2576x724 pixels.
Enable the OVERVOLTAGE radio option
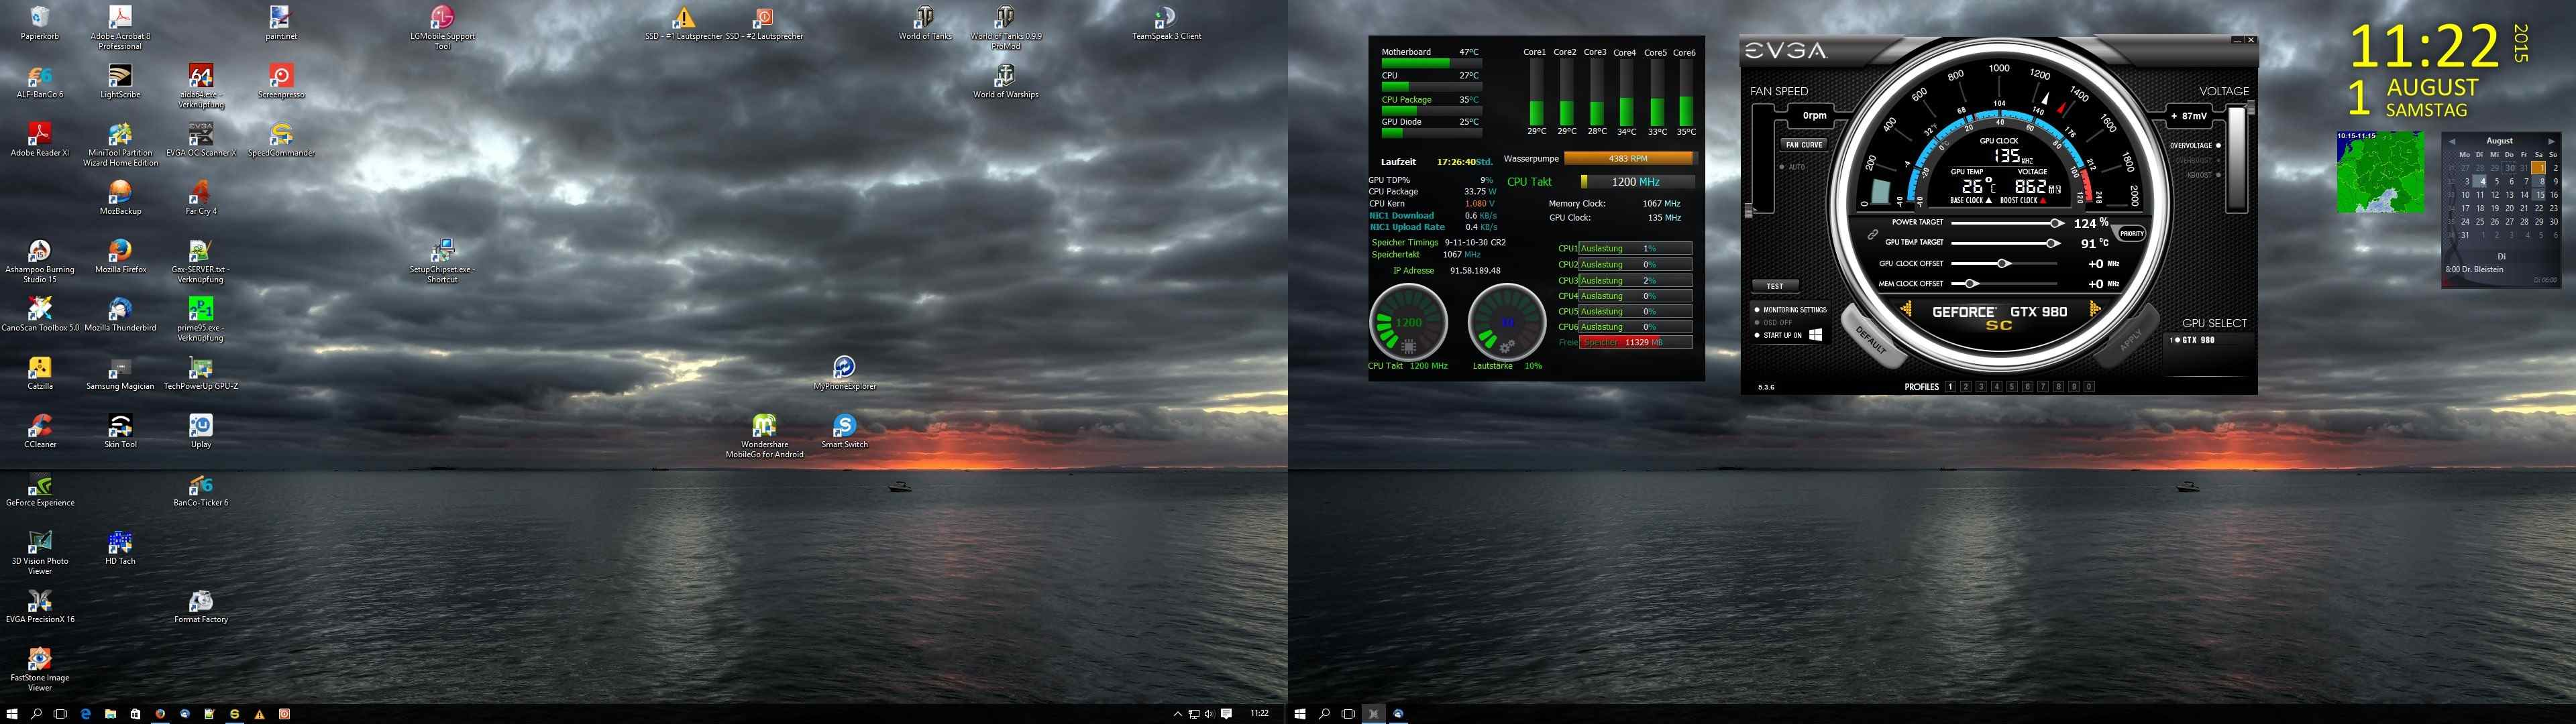(2218, 146)
